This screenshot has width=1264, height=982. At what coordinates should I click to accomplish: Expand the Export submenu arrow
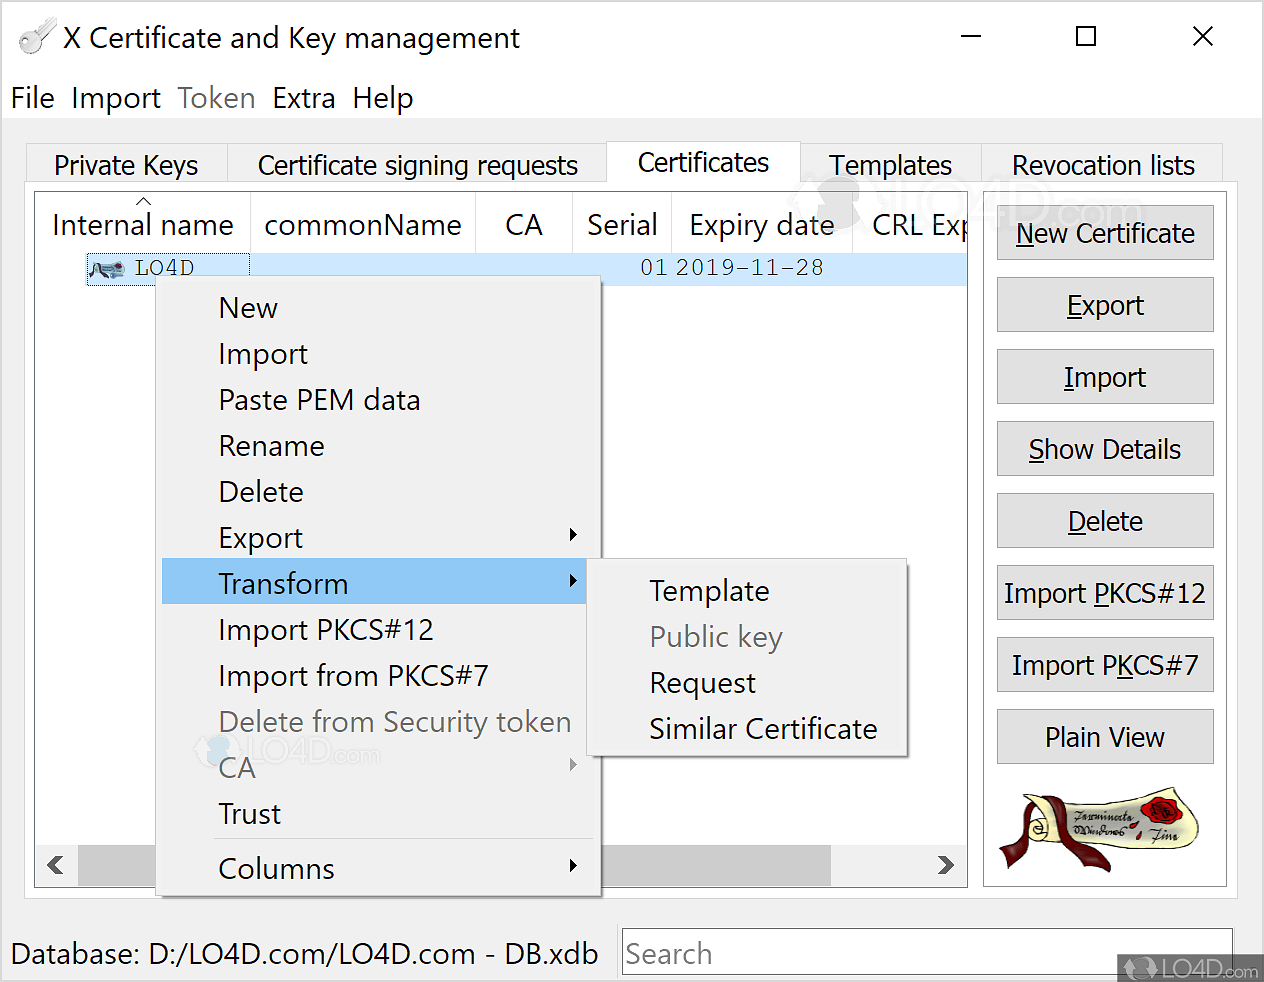[x=573, y=535]
